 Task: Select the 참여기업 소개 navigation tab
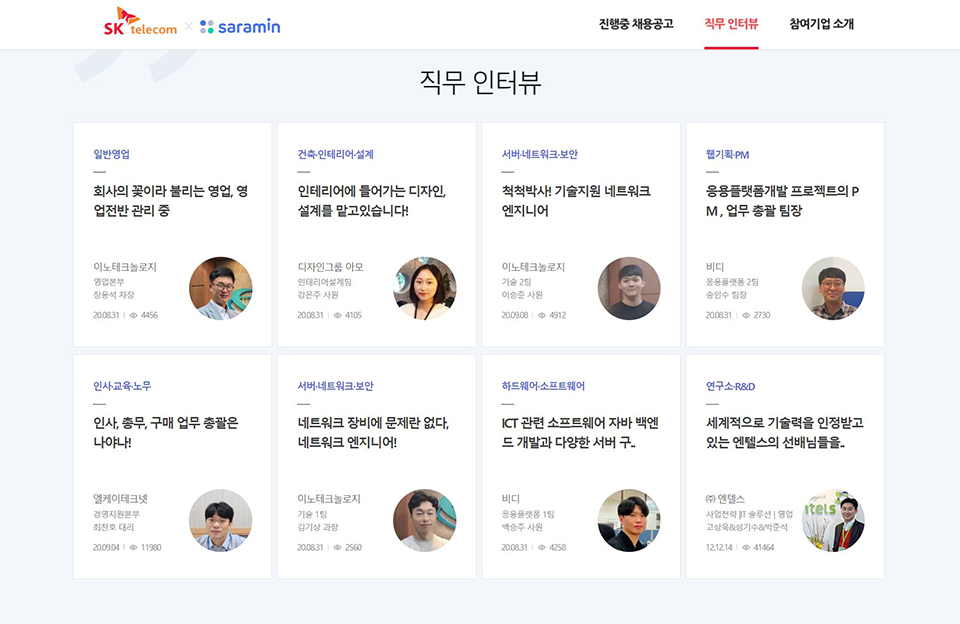pyautogui.click(x=823, y=25)
